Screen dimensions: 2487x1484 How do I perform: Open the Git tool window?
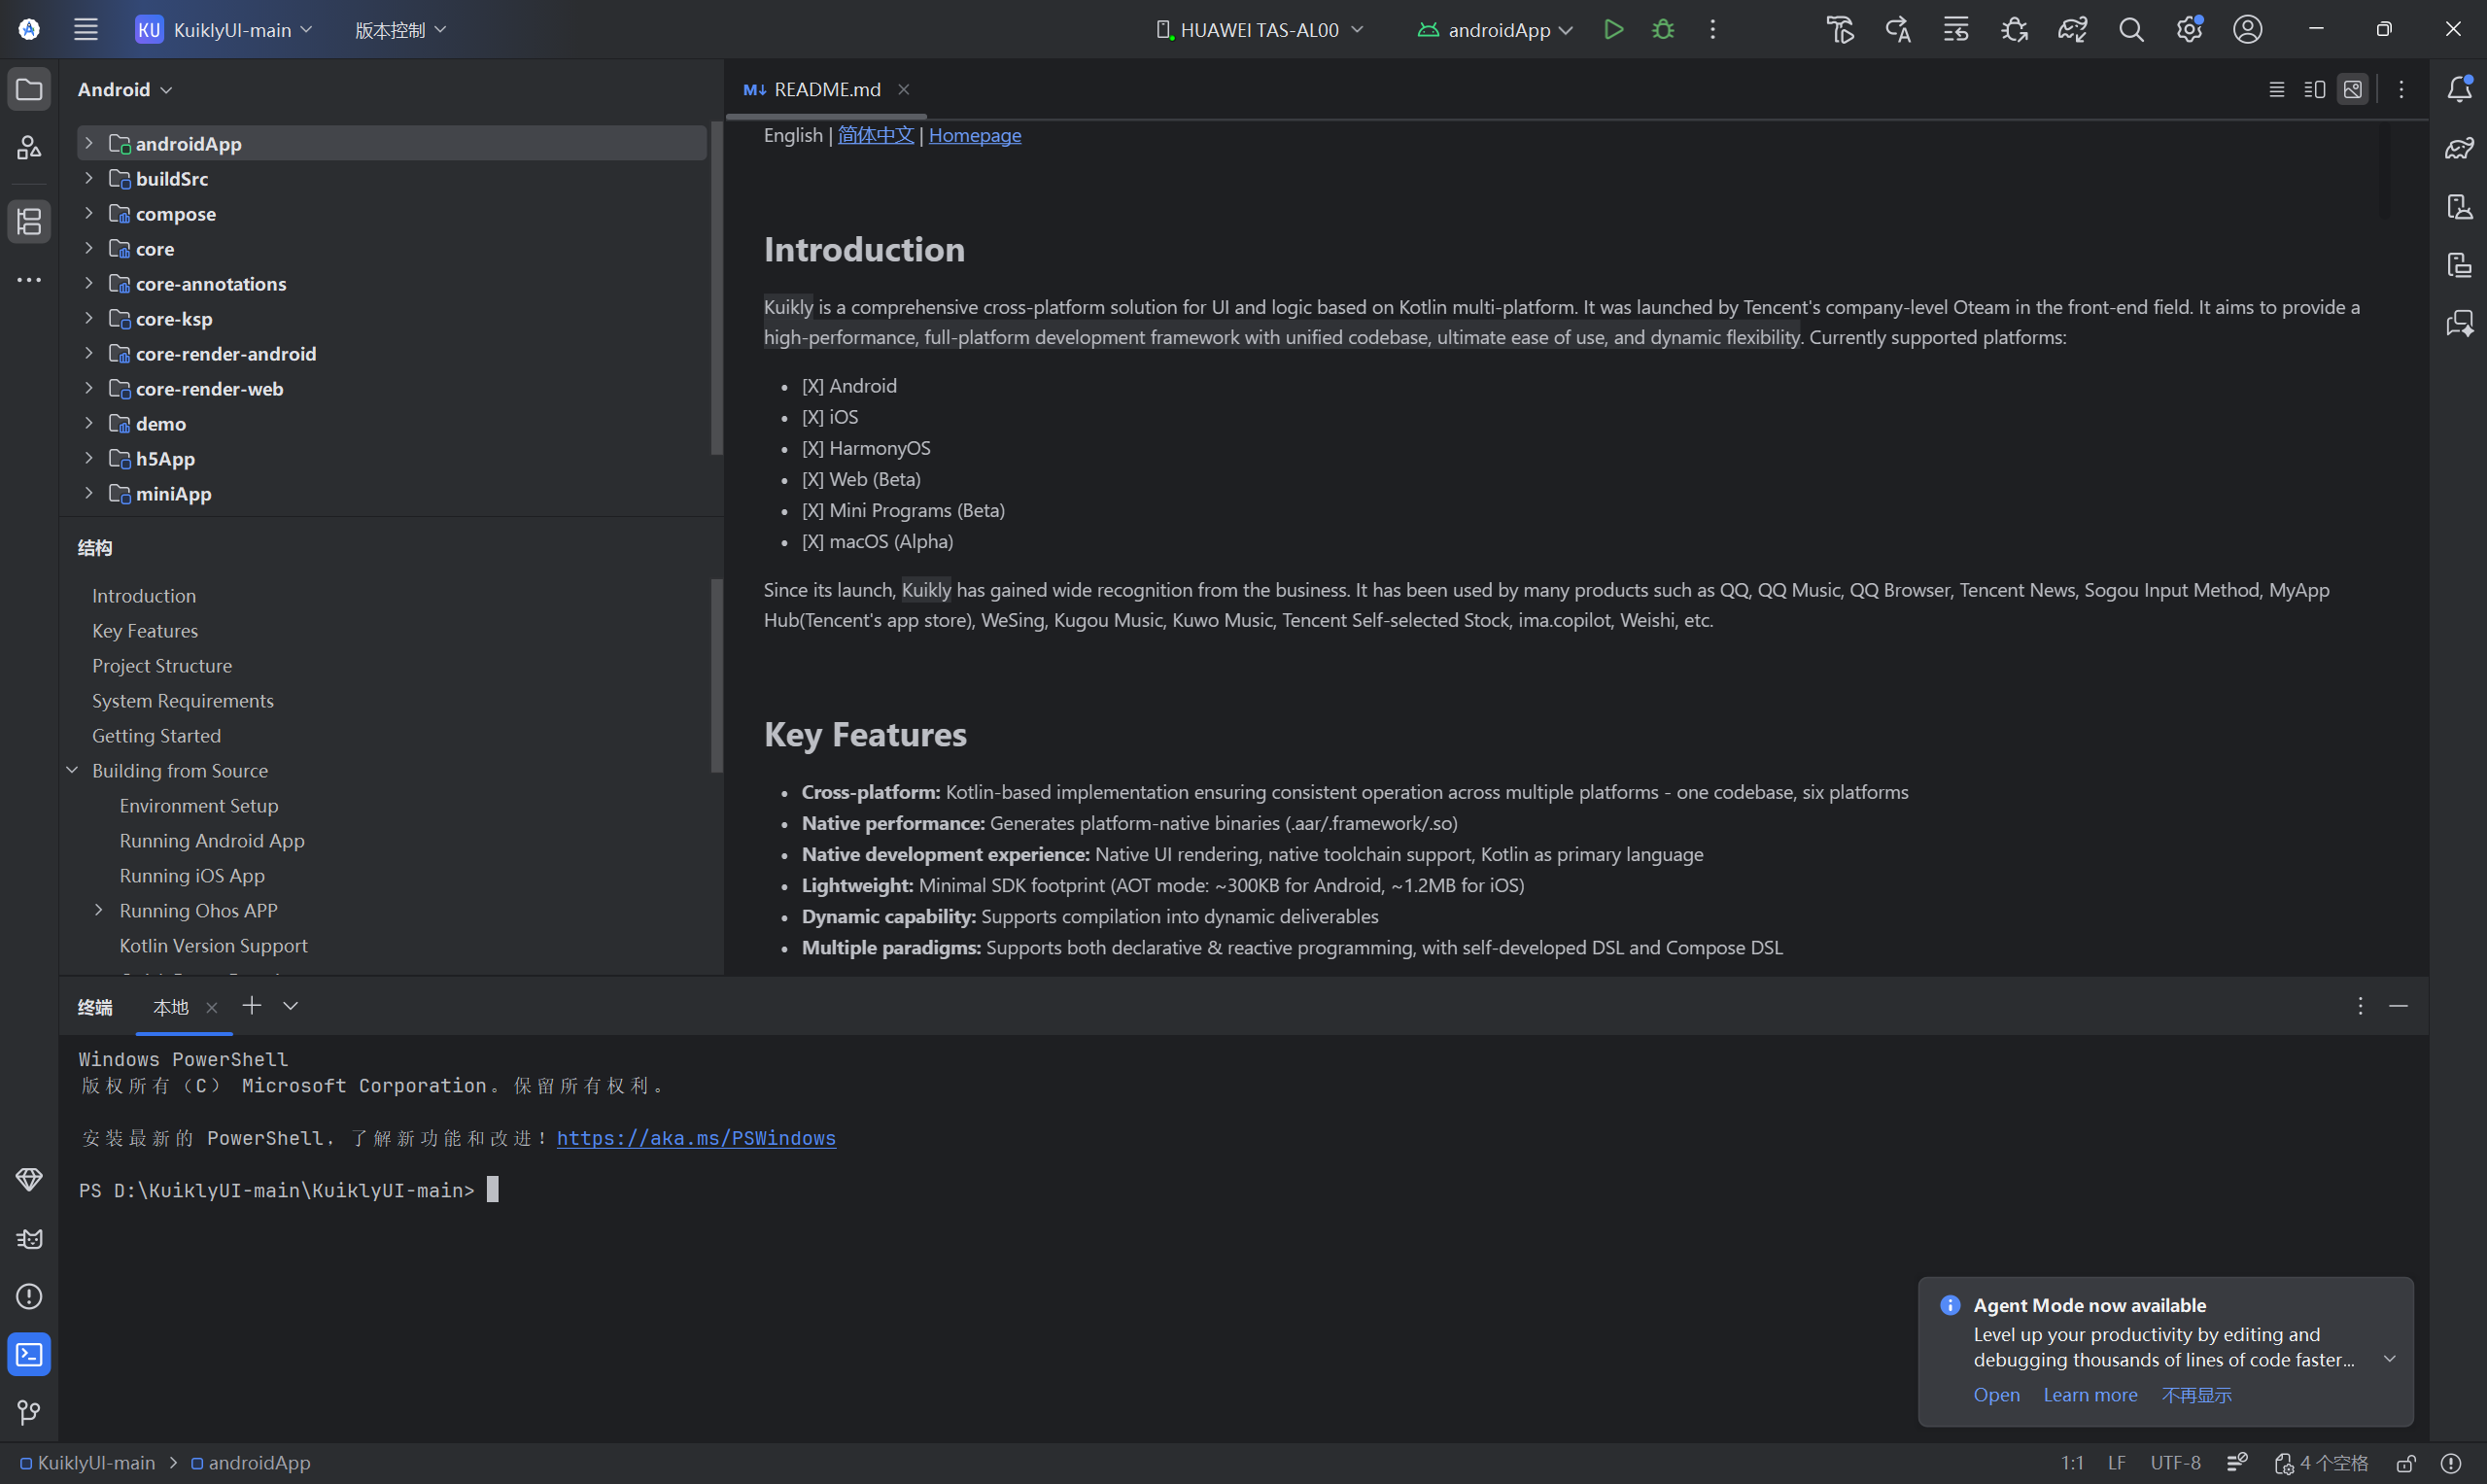pos(29,1412)
